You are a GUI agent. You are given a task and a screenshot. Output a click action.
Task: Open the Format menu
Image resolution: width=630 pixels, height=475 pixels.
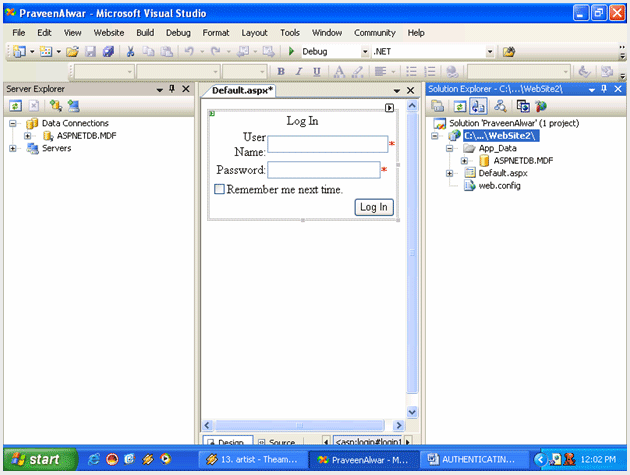tap(216, 33)
